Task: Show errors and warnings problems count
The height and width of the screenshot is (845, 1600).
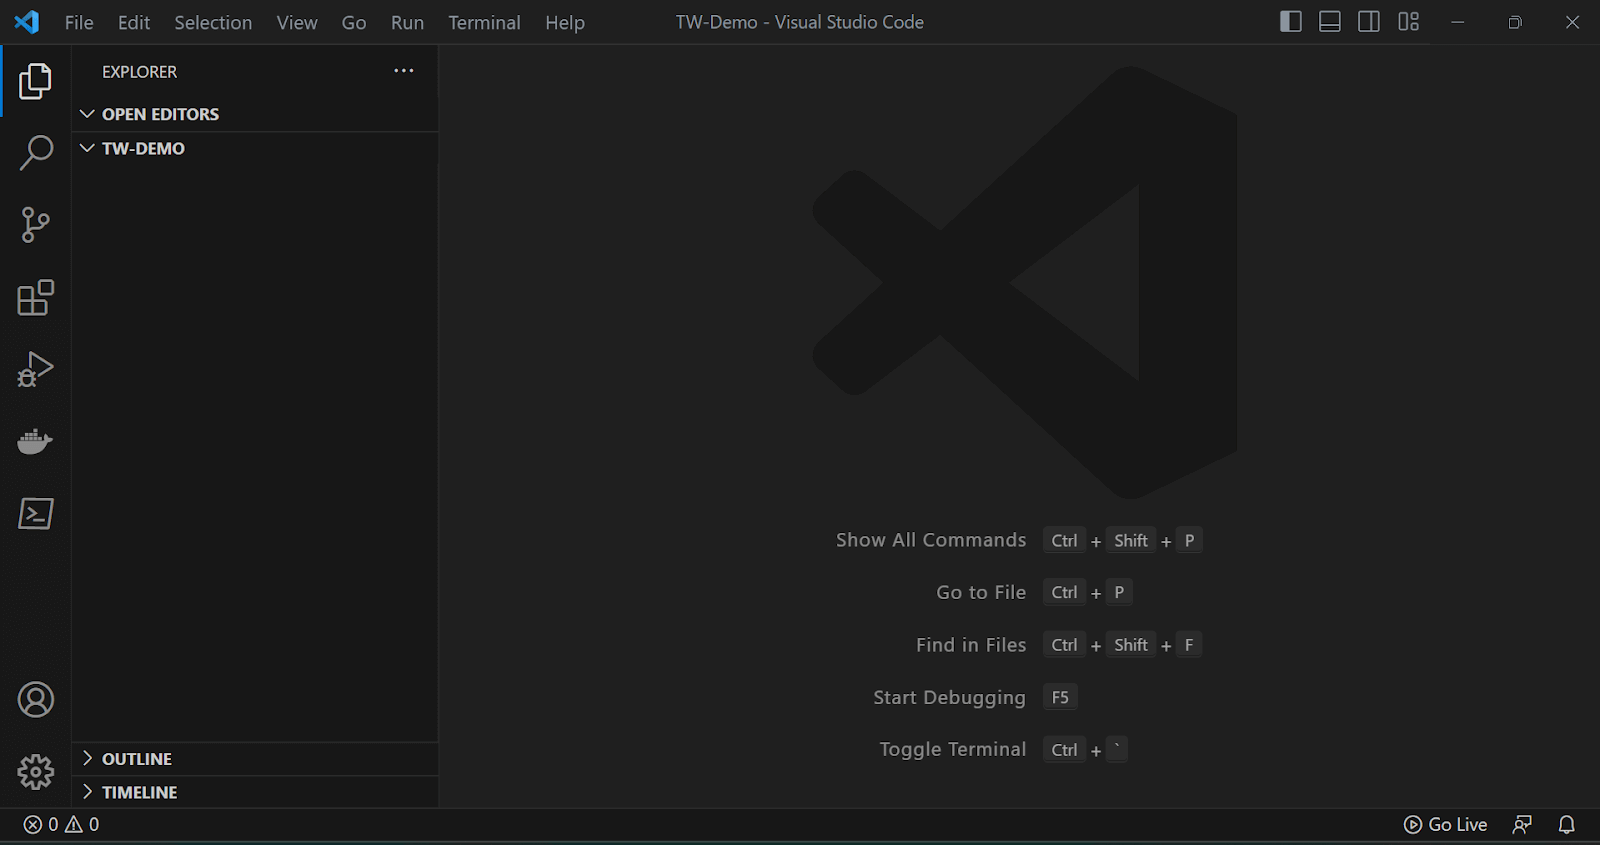Action: tap(62, 825)
